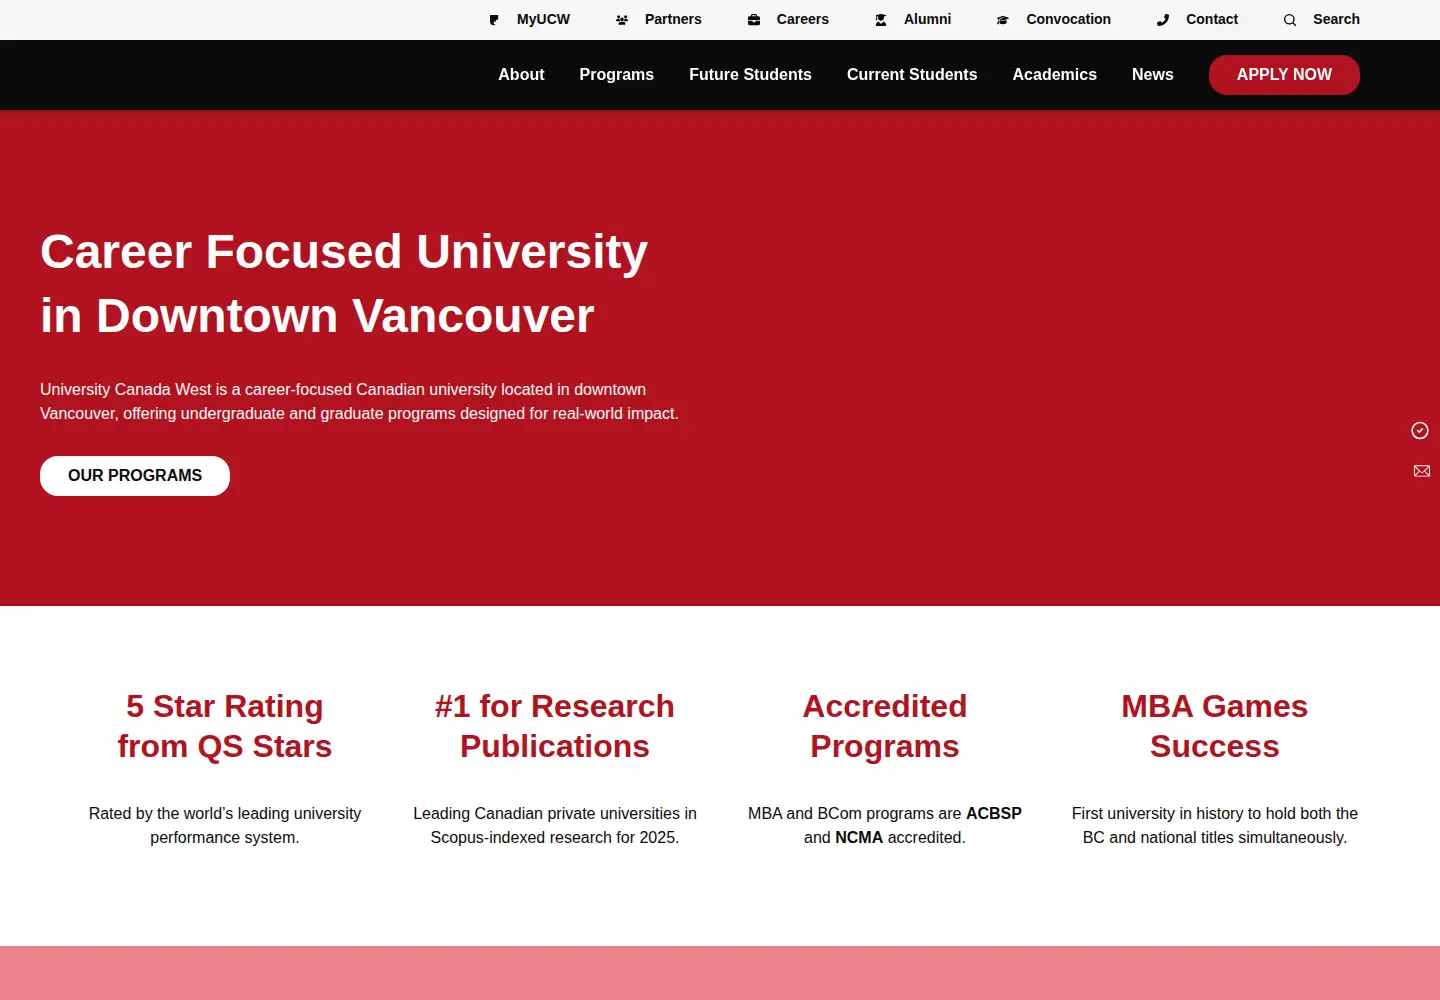Click the Careers briefcase icon
The width and height of the screenshot is (1440, 1000).
tap(754, 20)
